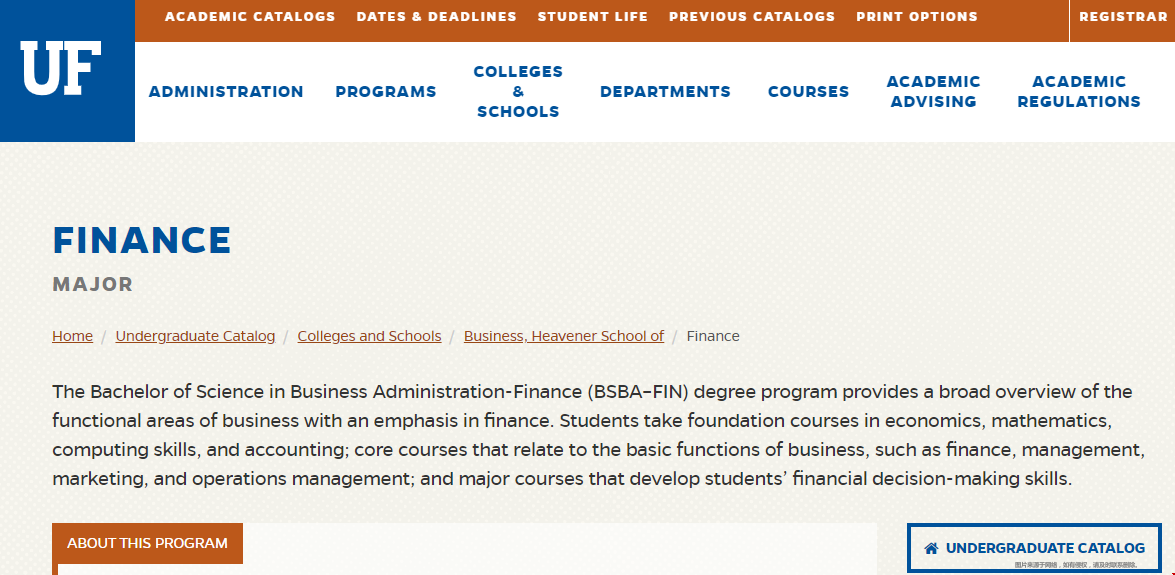The image size is (1175, 575).
Task: Click the Home breadcrumb link
Action: click(x=73, y=337)
